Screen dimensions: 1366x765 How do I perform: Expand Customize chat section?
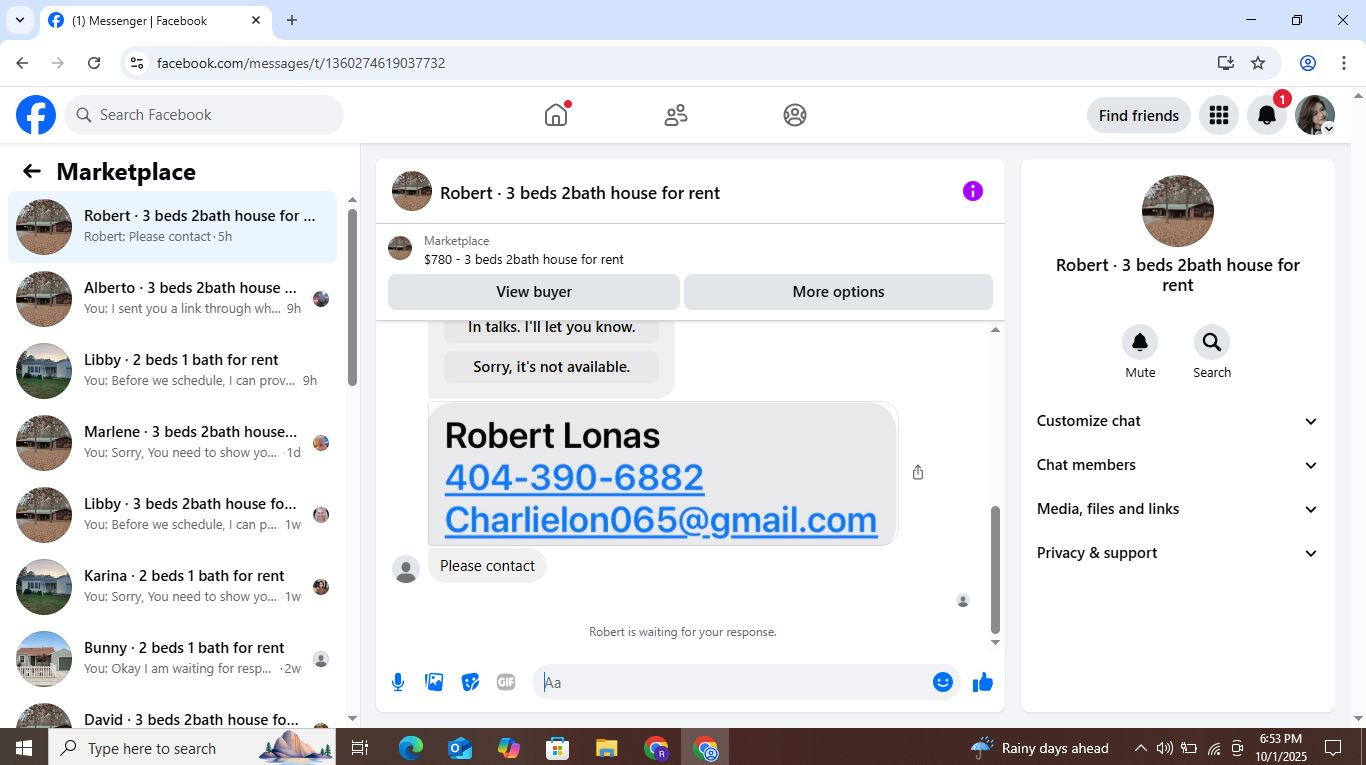tap(1178, 421)
